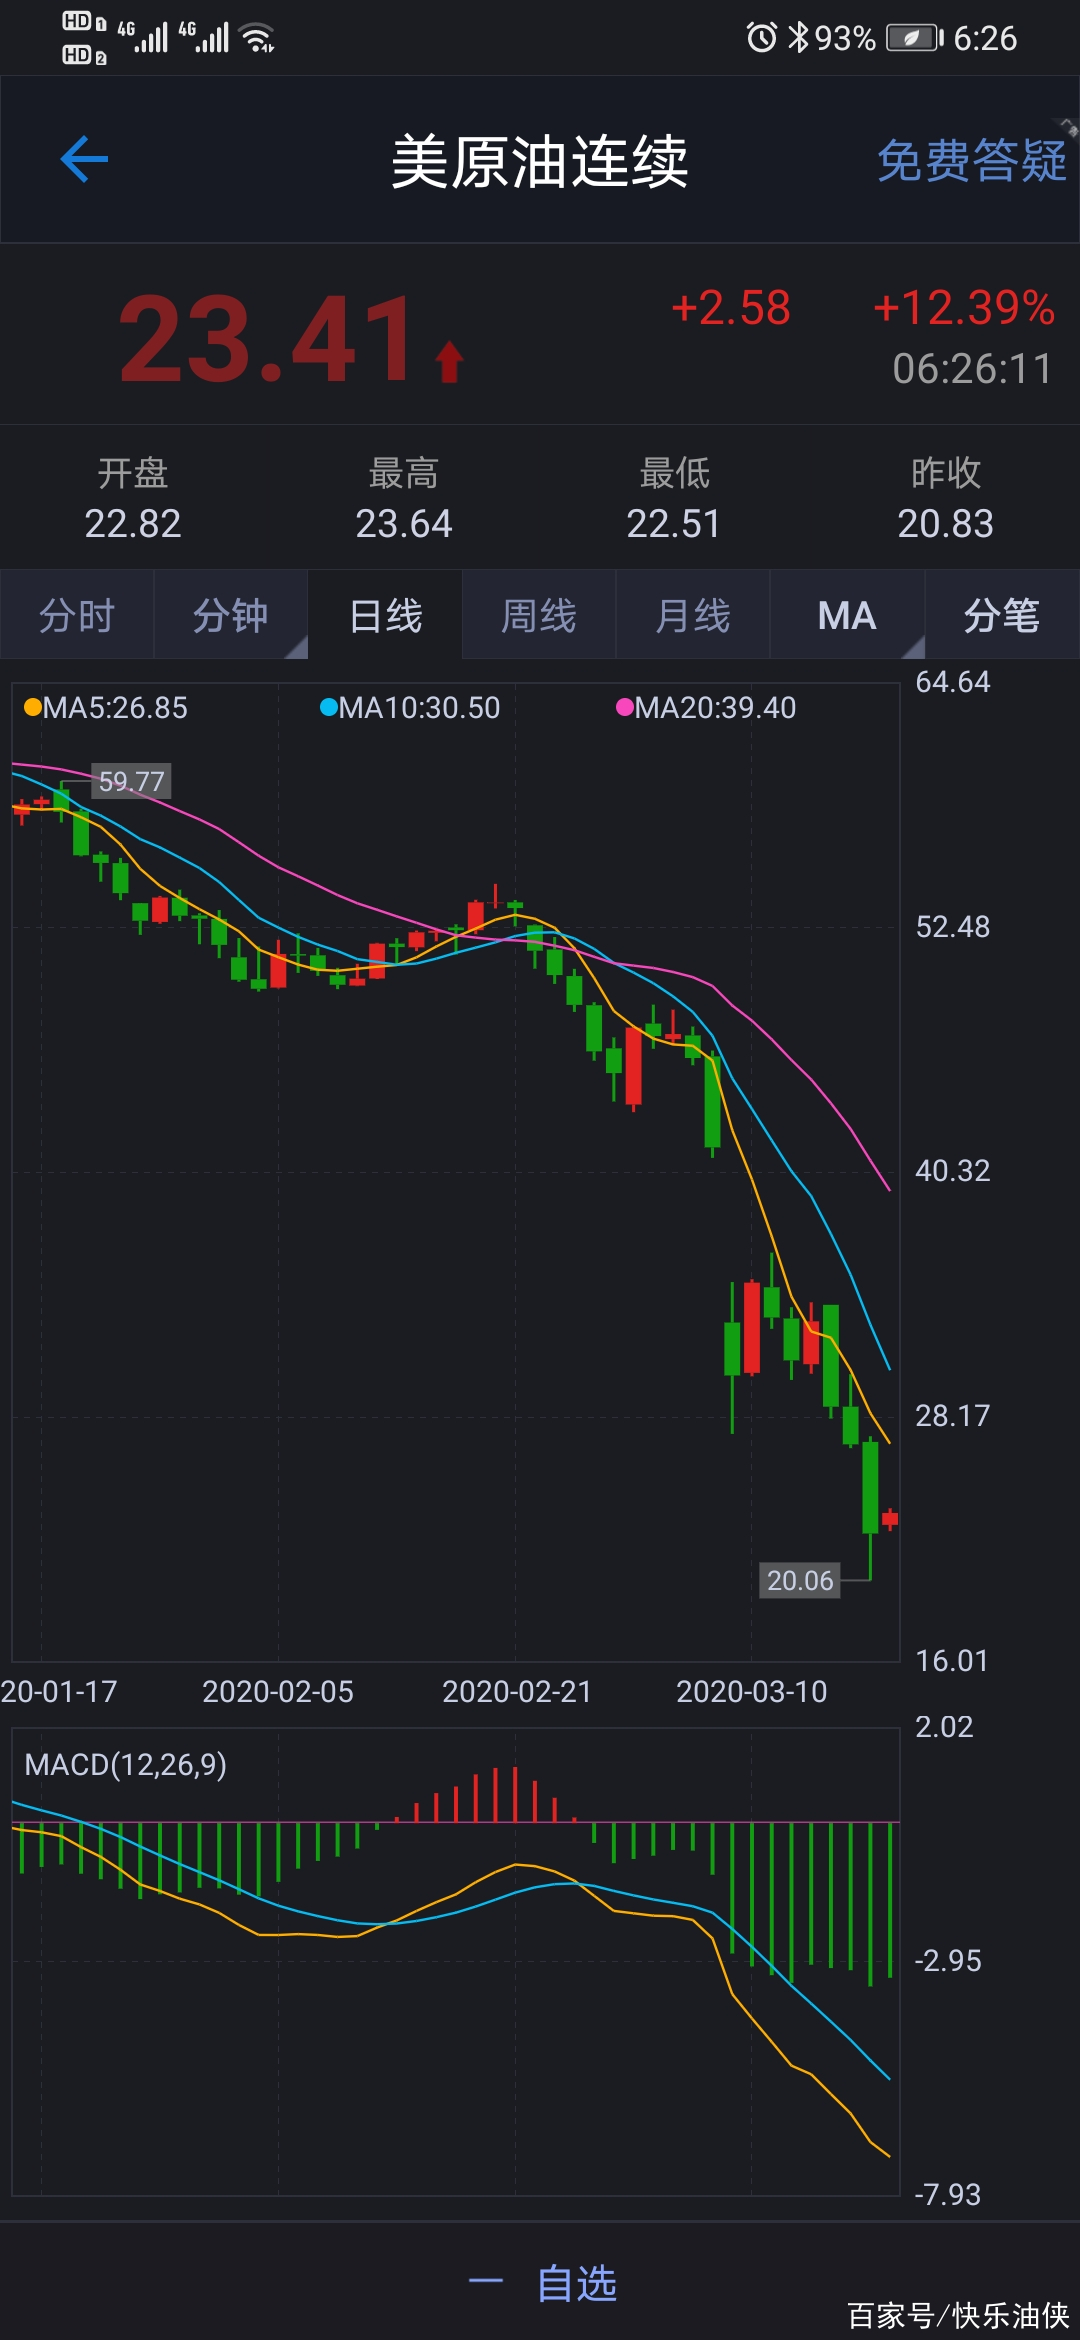Screen dimensions: 1080x2340
Task: Tap the 28.17 price axis label
Action: [953, 1416]
